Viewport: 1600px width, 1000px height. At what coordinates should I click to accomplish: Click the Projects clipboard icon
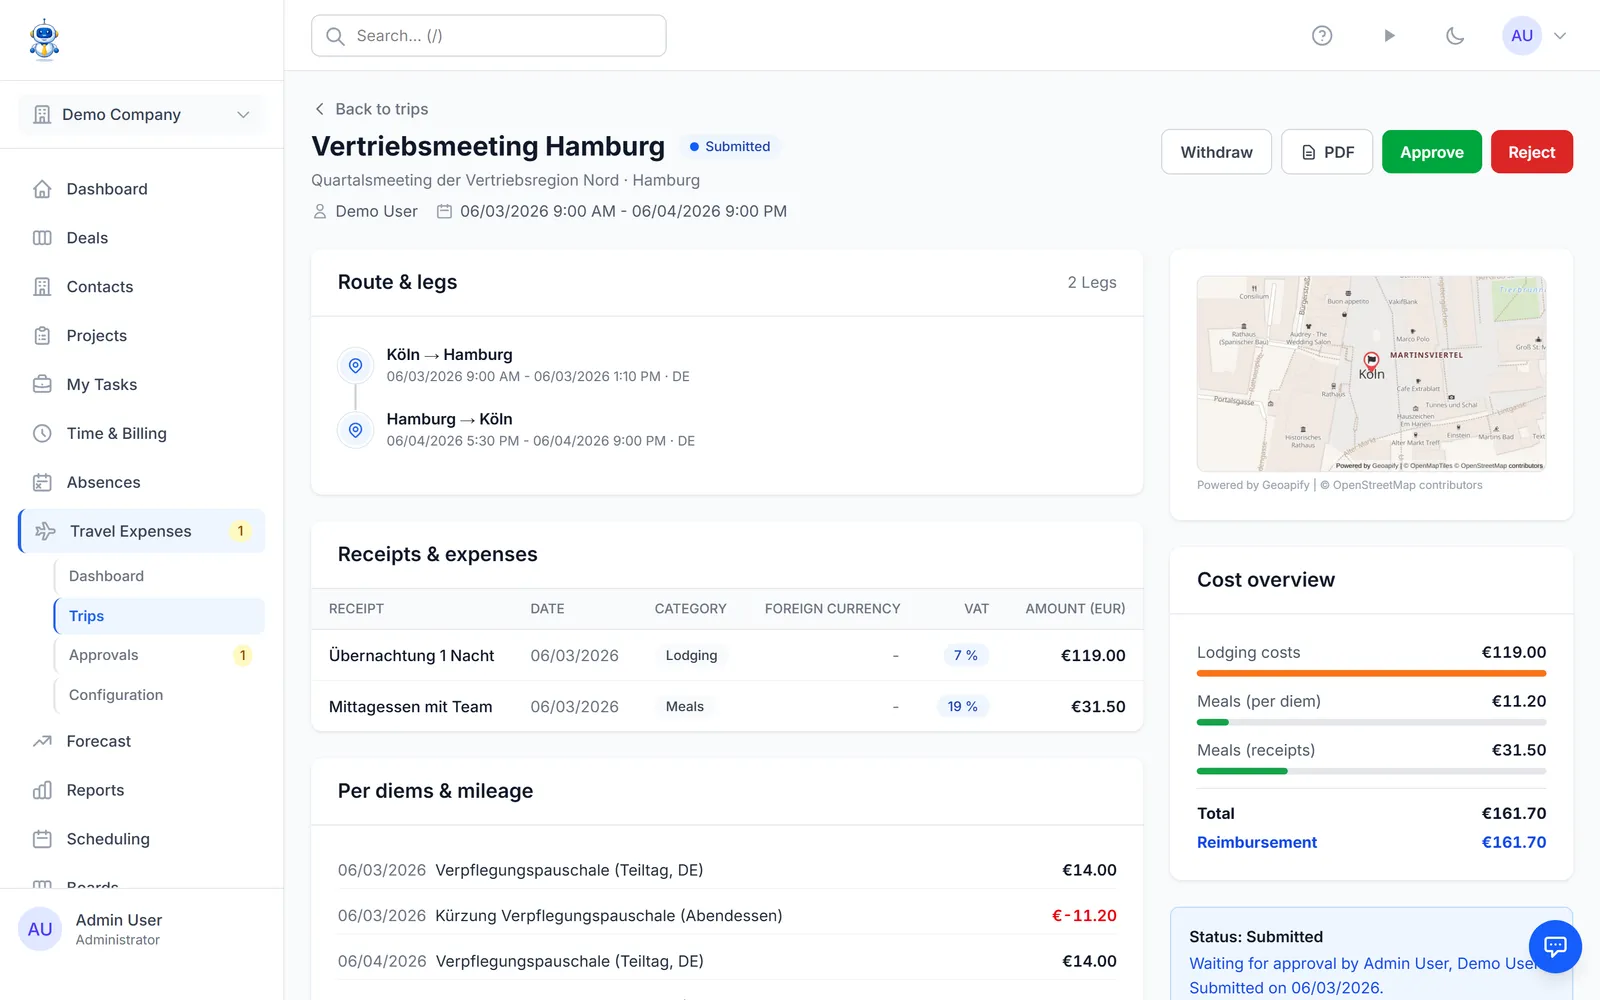[x=42, y=336]
